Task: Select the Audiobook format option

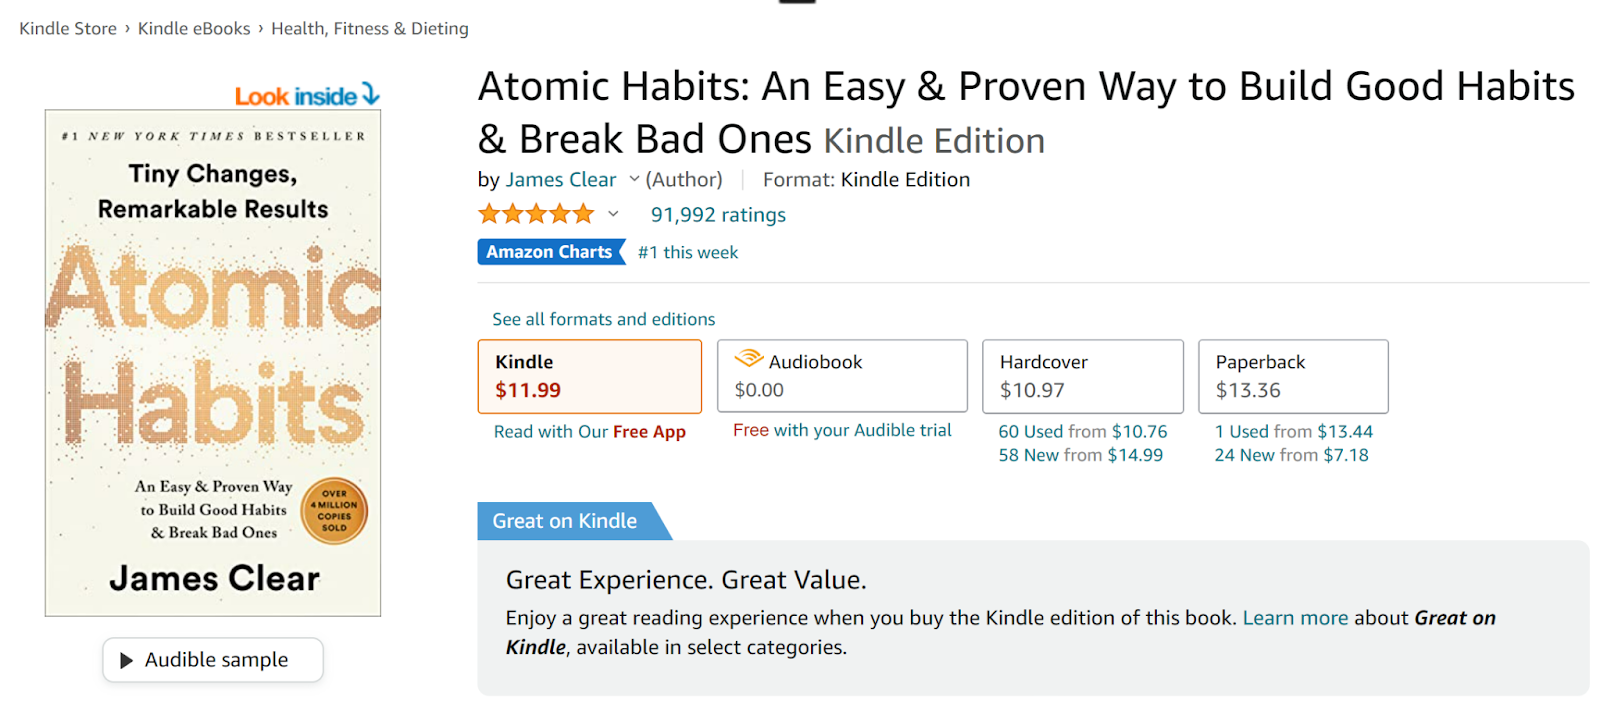Action: (x=842, y=376)
